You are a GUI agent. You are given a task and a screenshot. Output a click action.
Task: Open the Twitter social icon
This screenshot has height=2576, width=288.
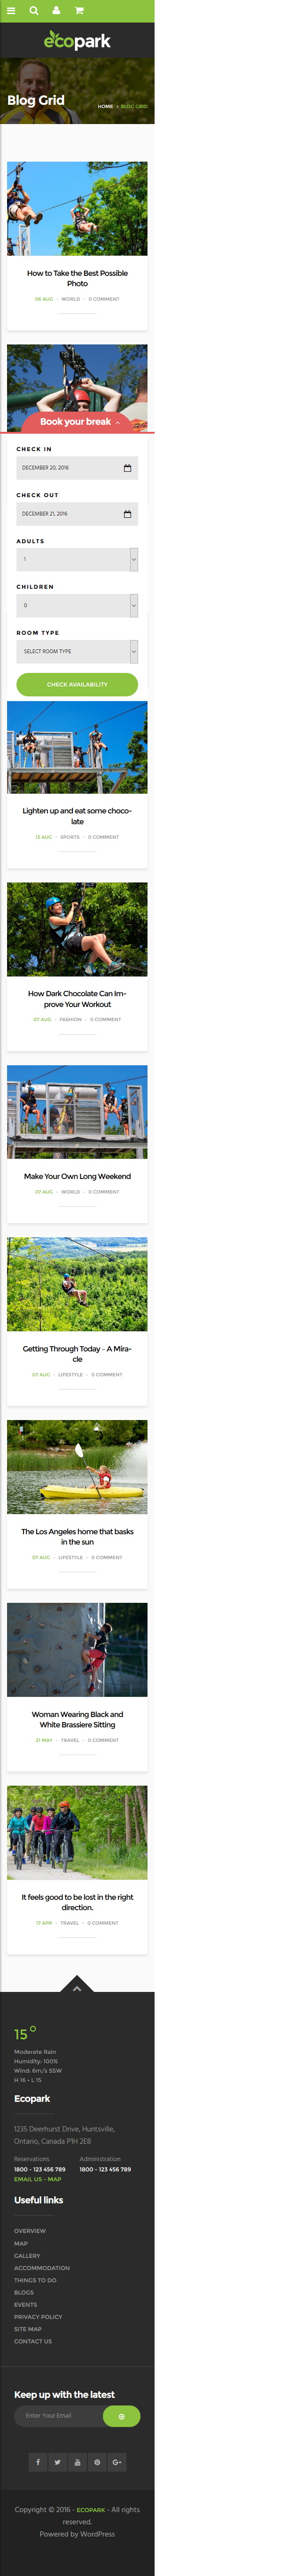coord(57,2461)
